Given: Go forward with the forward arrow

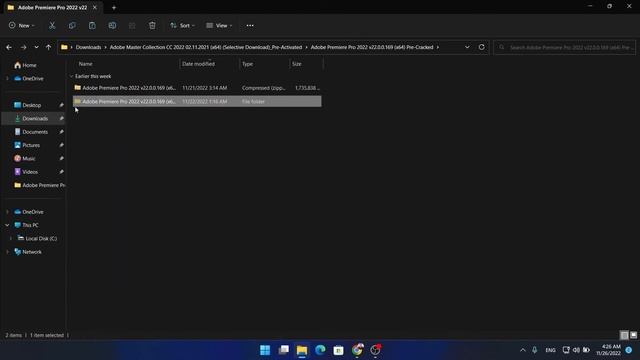Looking at the screenshot, I should (23, 47).
